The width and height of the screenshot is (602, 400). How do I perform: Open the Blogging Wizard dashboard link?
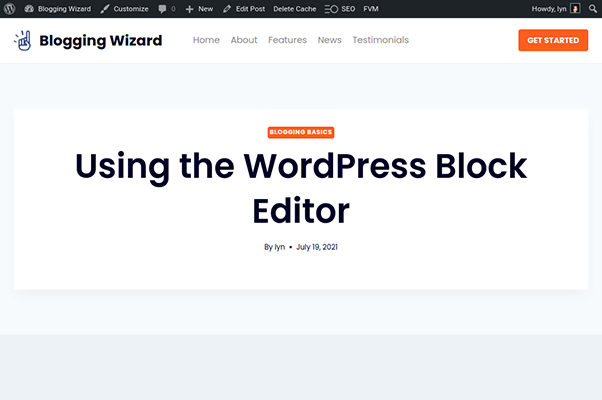pos(58,8)
